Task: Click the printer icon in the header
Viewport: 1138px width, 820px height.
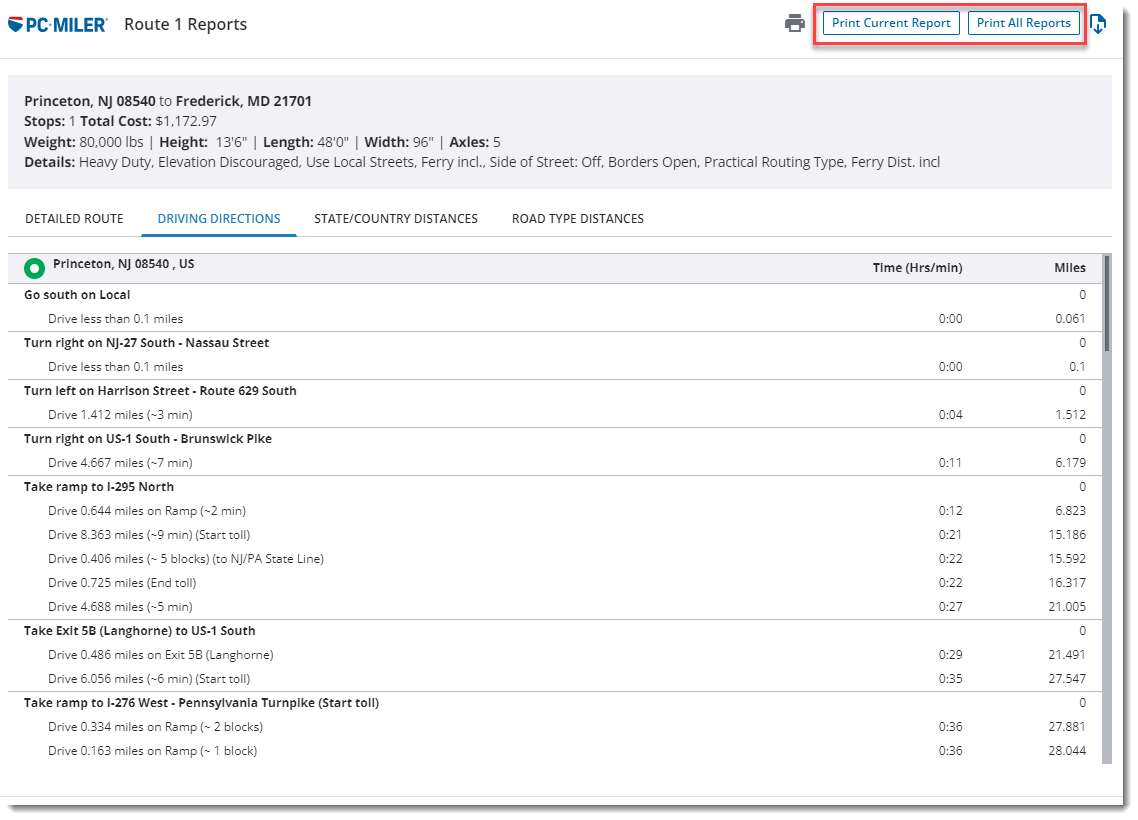Action: (795, 23)
